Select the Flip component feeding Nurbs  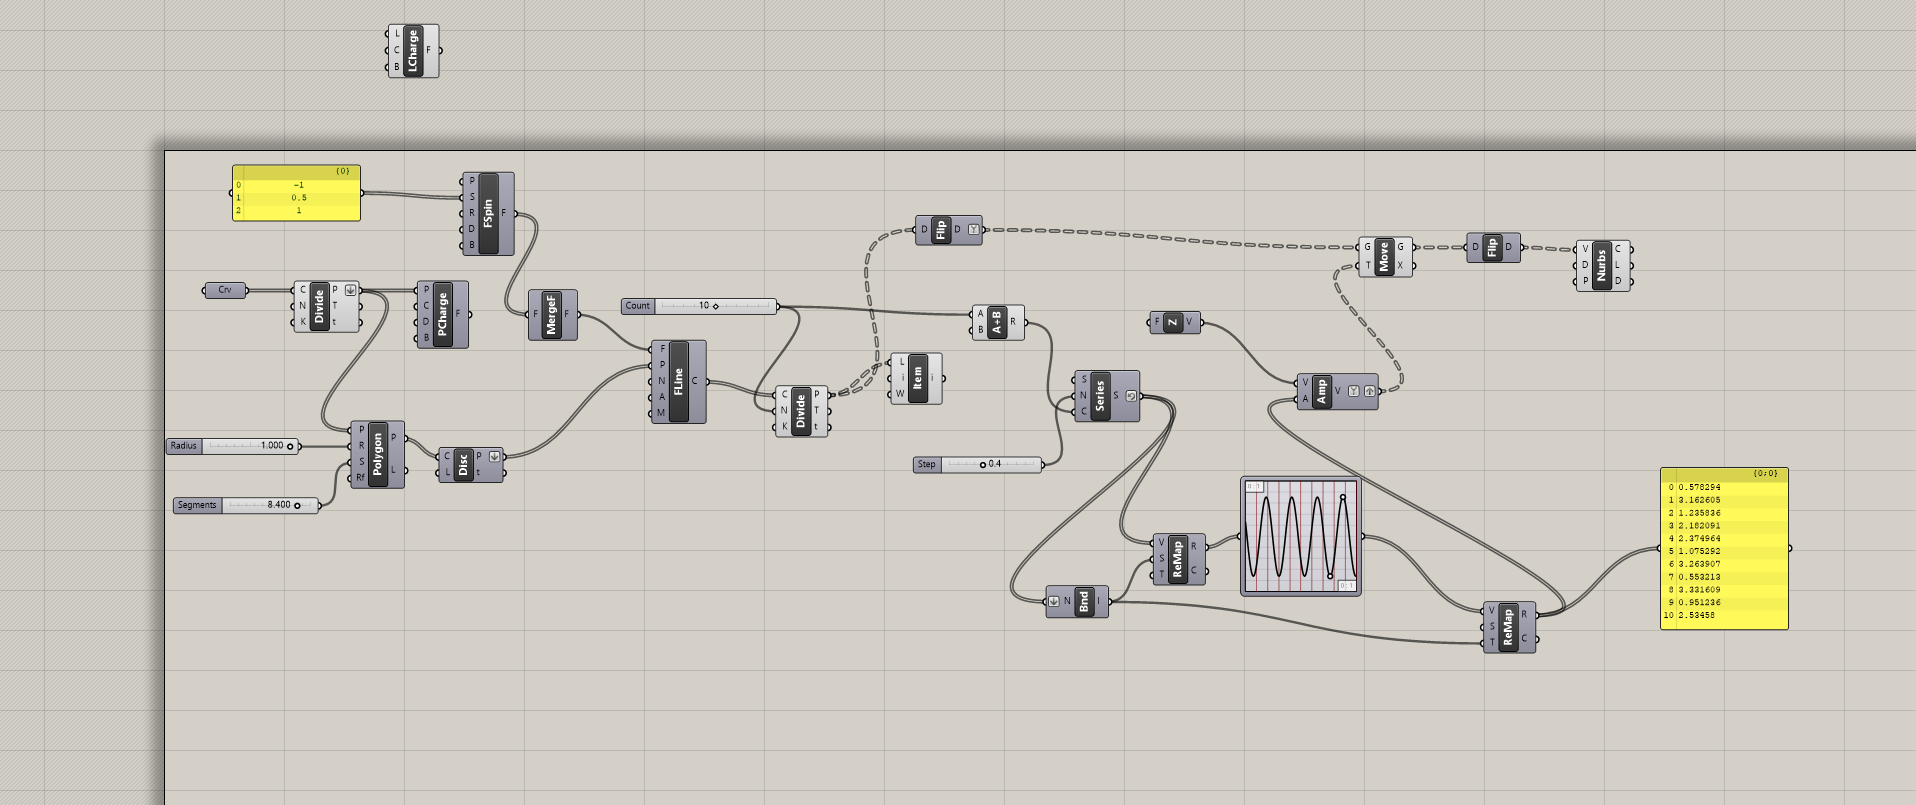pos(1492,247)
